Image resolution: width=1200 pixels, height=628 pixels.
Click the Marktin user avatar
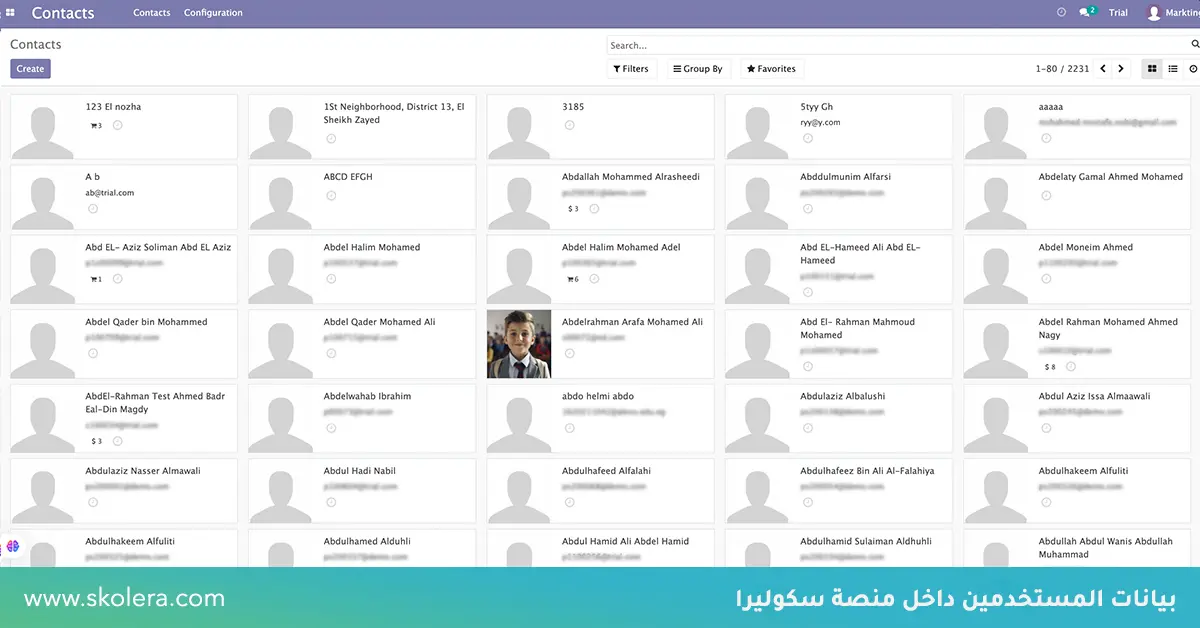tap(1154, 13)
